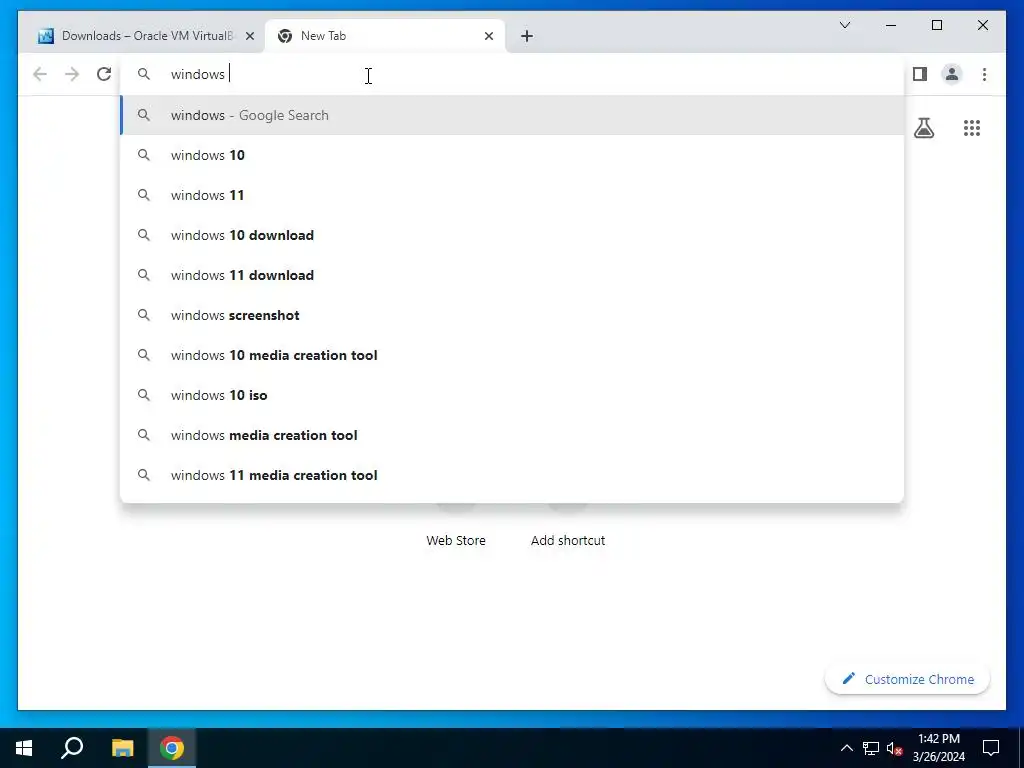Select the 'windows 11' suggestion
This screenshot has height=768, width=1024.
tap(513, 195)
